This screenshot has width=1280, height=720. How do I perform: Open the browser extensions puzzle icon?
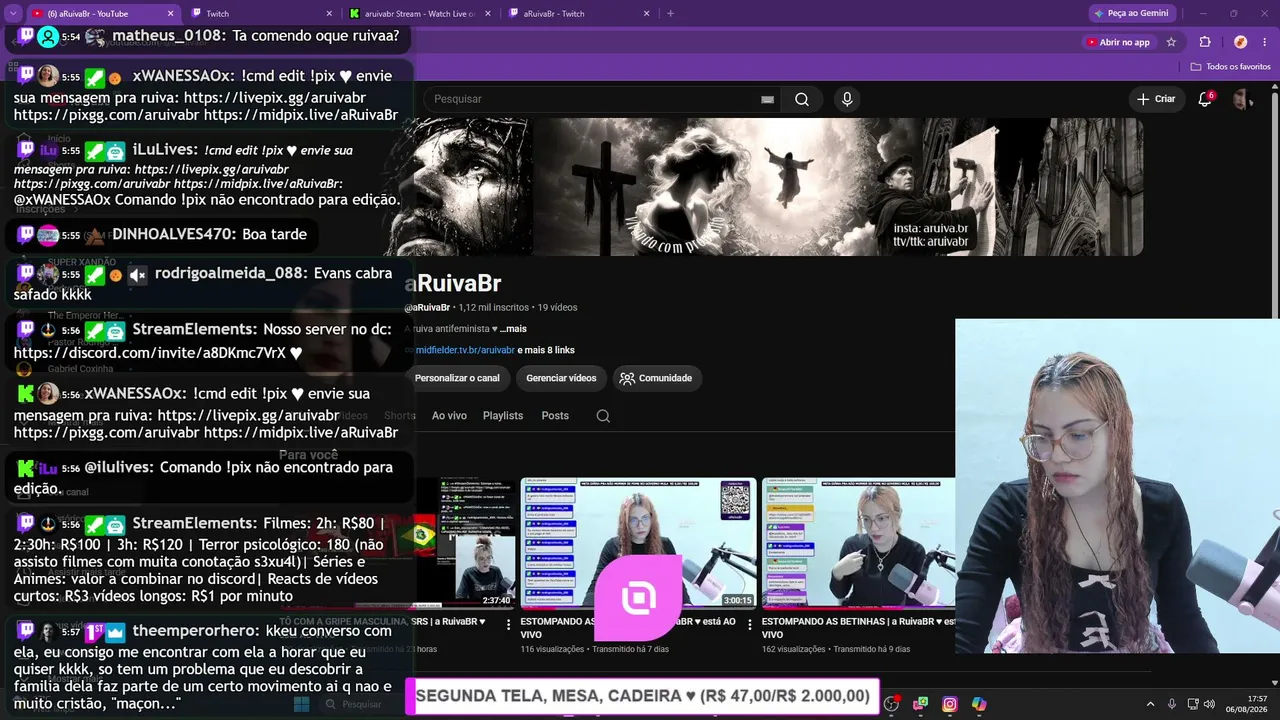coord(1205,42)
